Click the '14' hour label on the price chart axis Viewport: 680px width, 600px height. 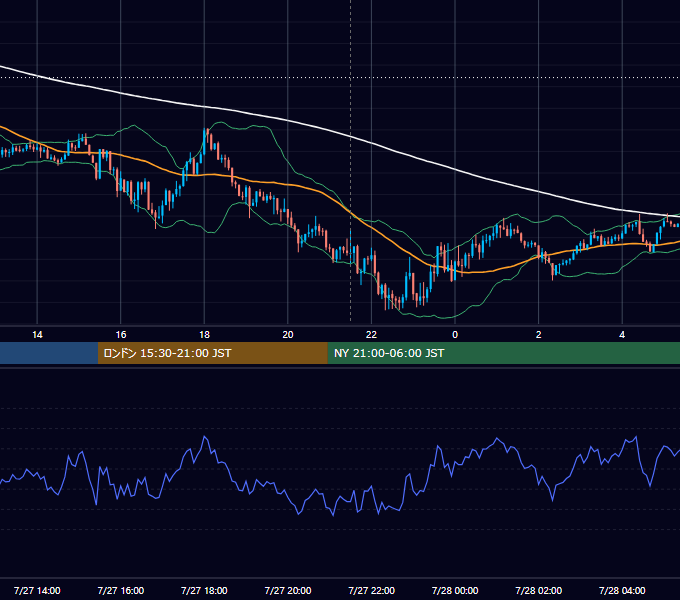pos(37,335)
